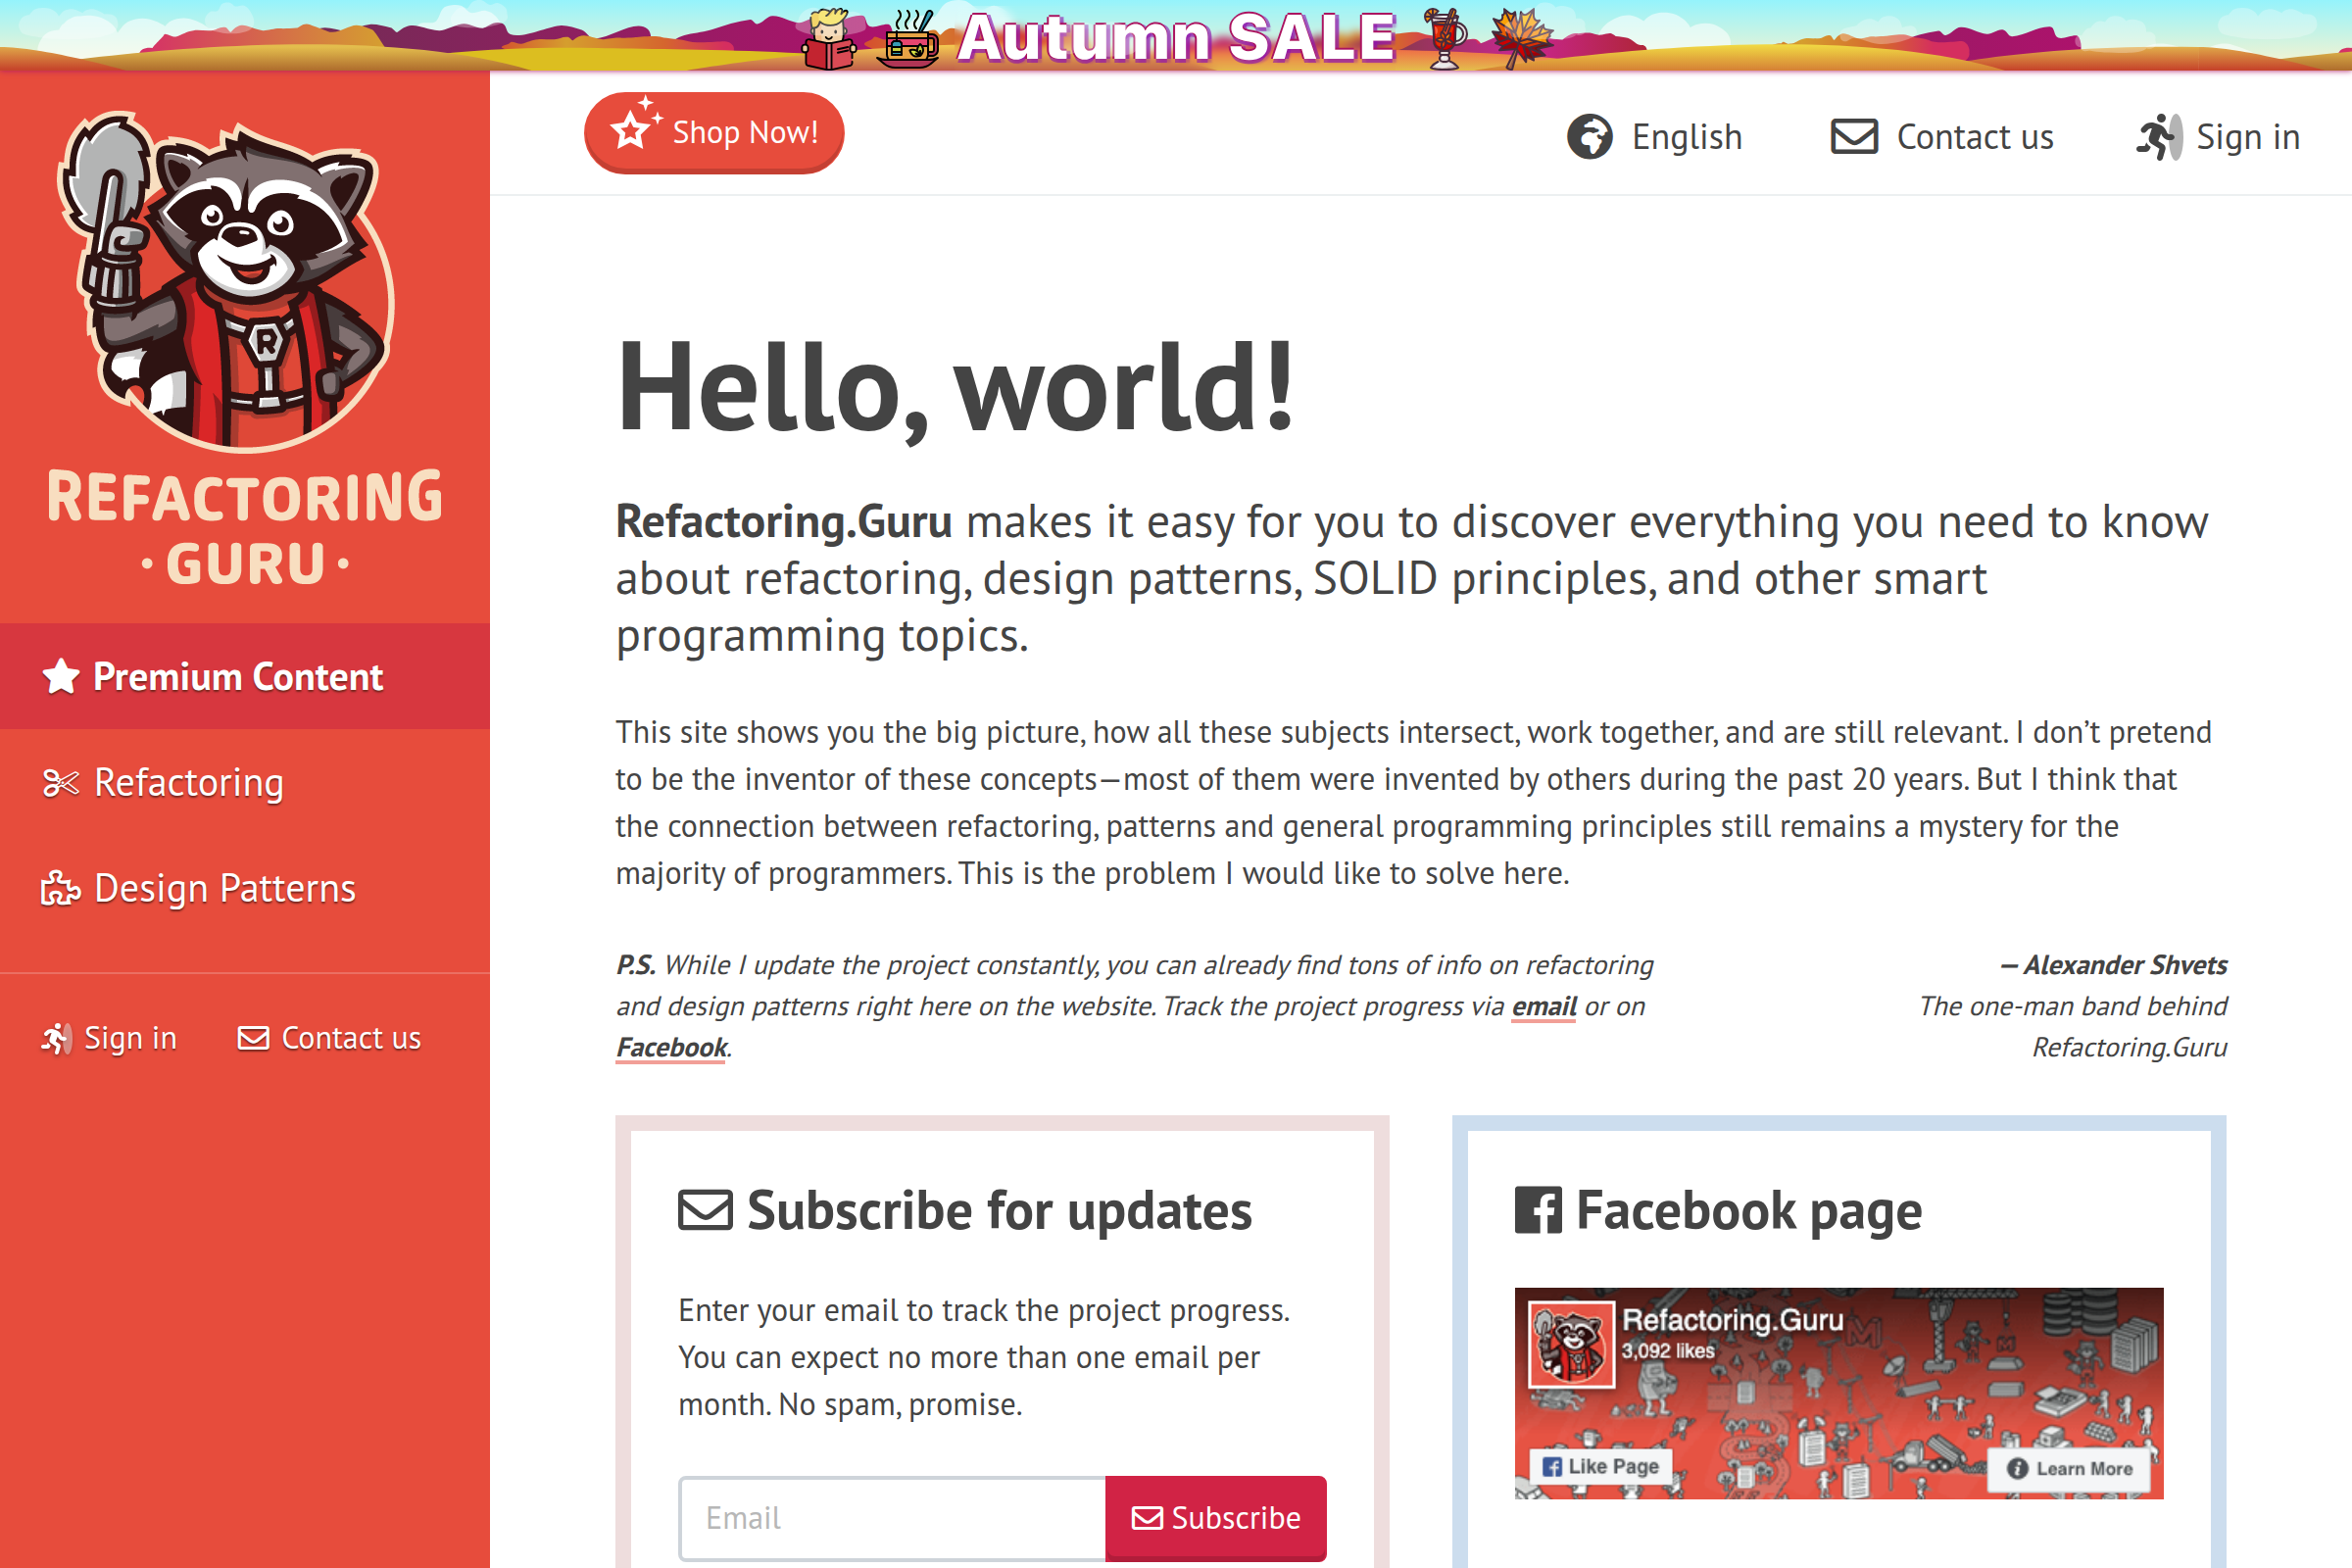This screenshot has width=2352, height=1568.
Task: Click the star icon next to Premium Content
Action: (x=61, y=677)
